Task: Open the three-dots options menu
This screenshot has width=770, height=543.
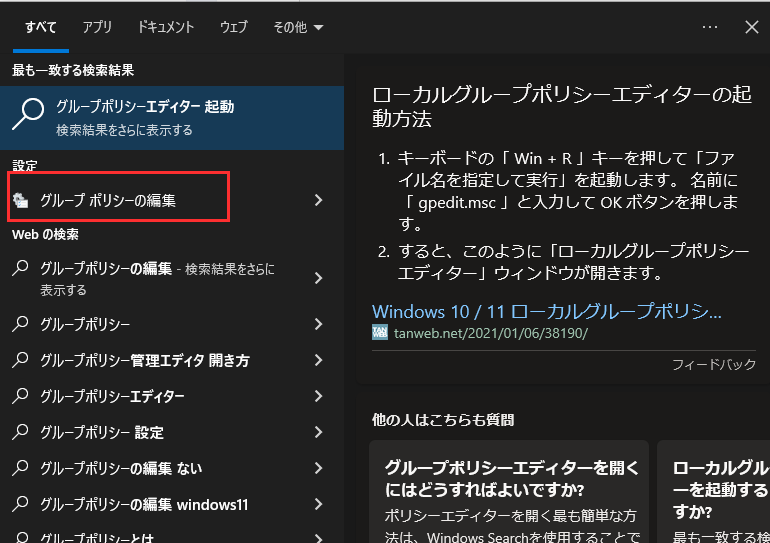Action: 710,27
